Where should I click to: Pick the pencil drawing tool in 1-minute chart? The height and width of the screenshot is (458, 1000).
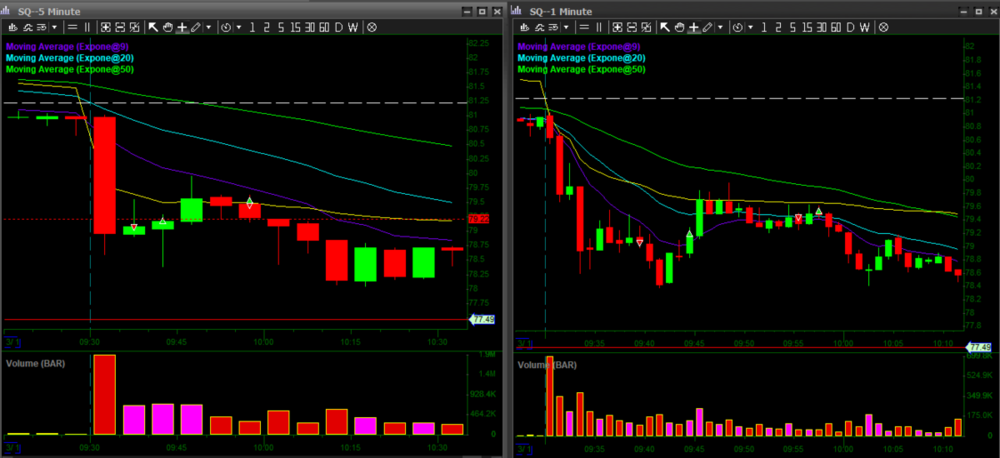pos(708,28)
